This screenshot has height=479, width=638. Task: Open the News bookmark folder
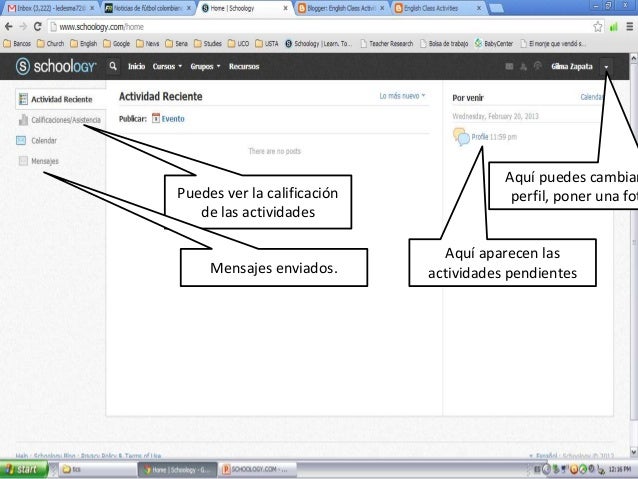coord(148,44)
